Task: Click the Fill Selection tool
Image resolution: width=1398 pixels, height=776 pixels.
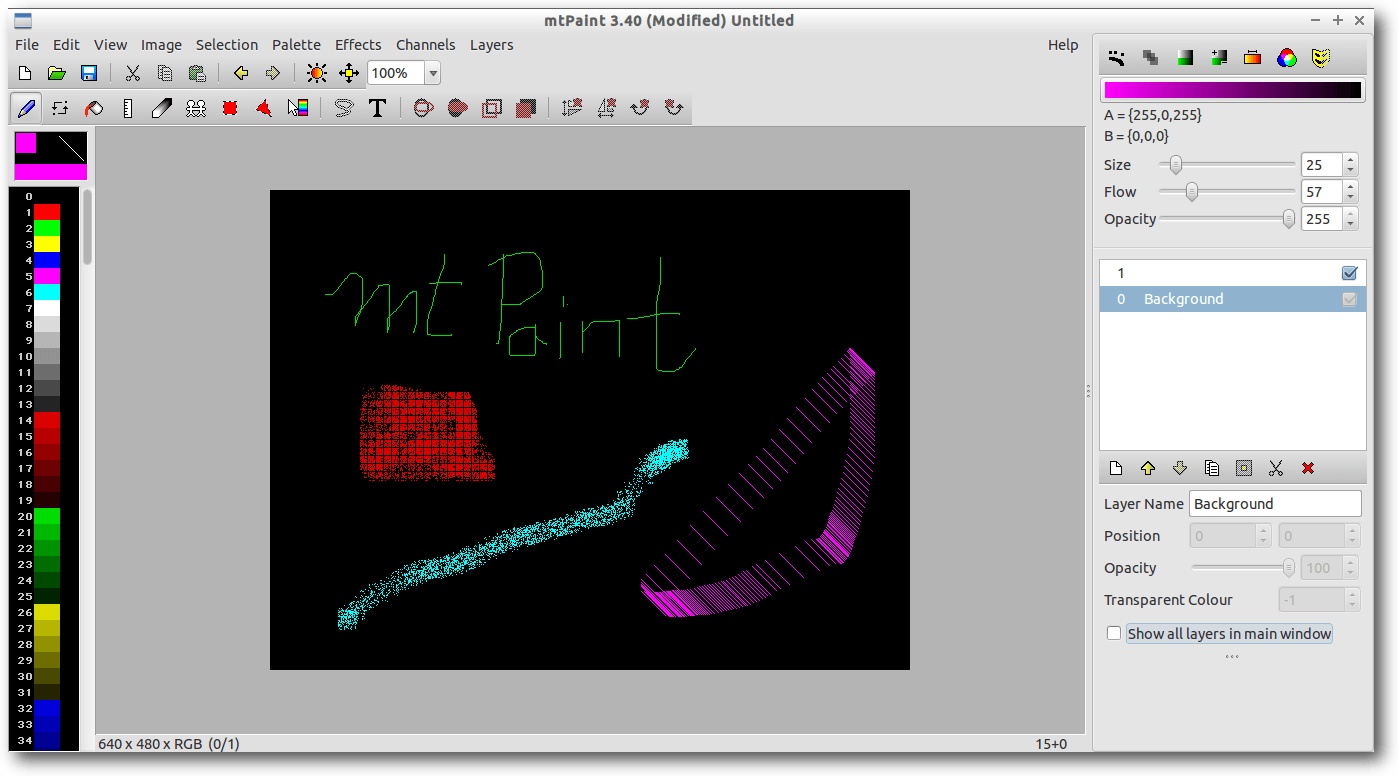Action: [525, 108]
